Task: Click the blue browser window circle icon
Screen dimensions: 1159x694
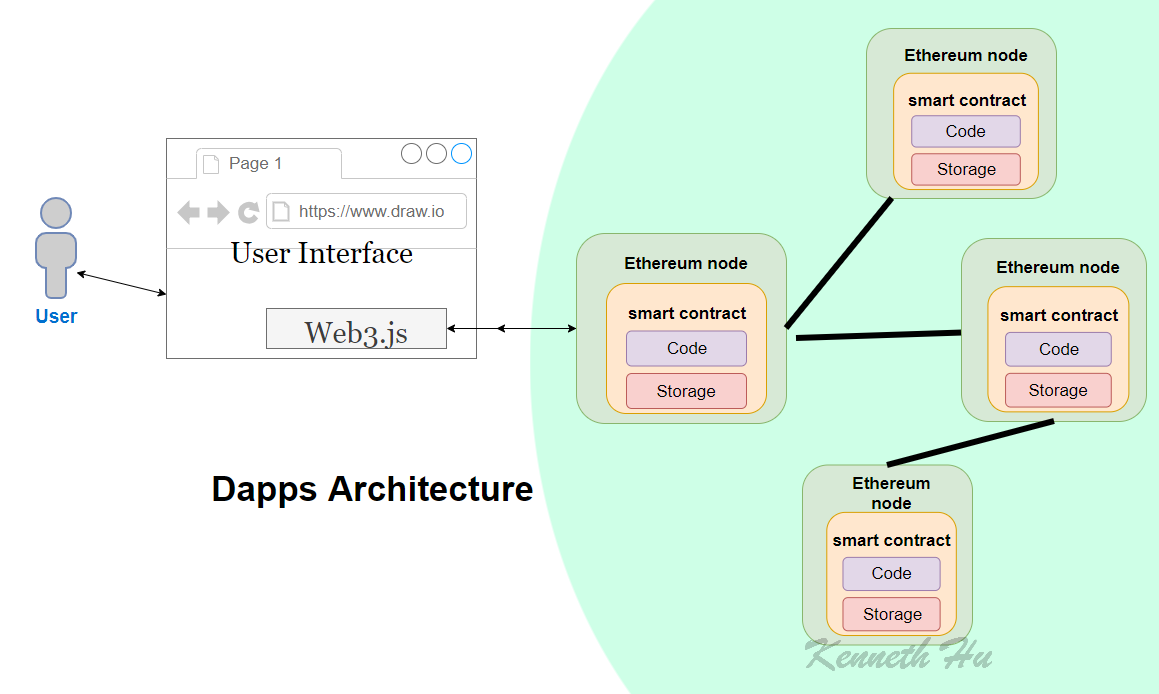Action: (460, 153)
